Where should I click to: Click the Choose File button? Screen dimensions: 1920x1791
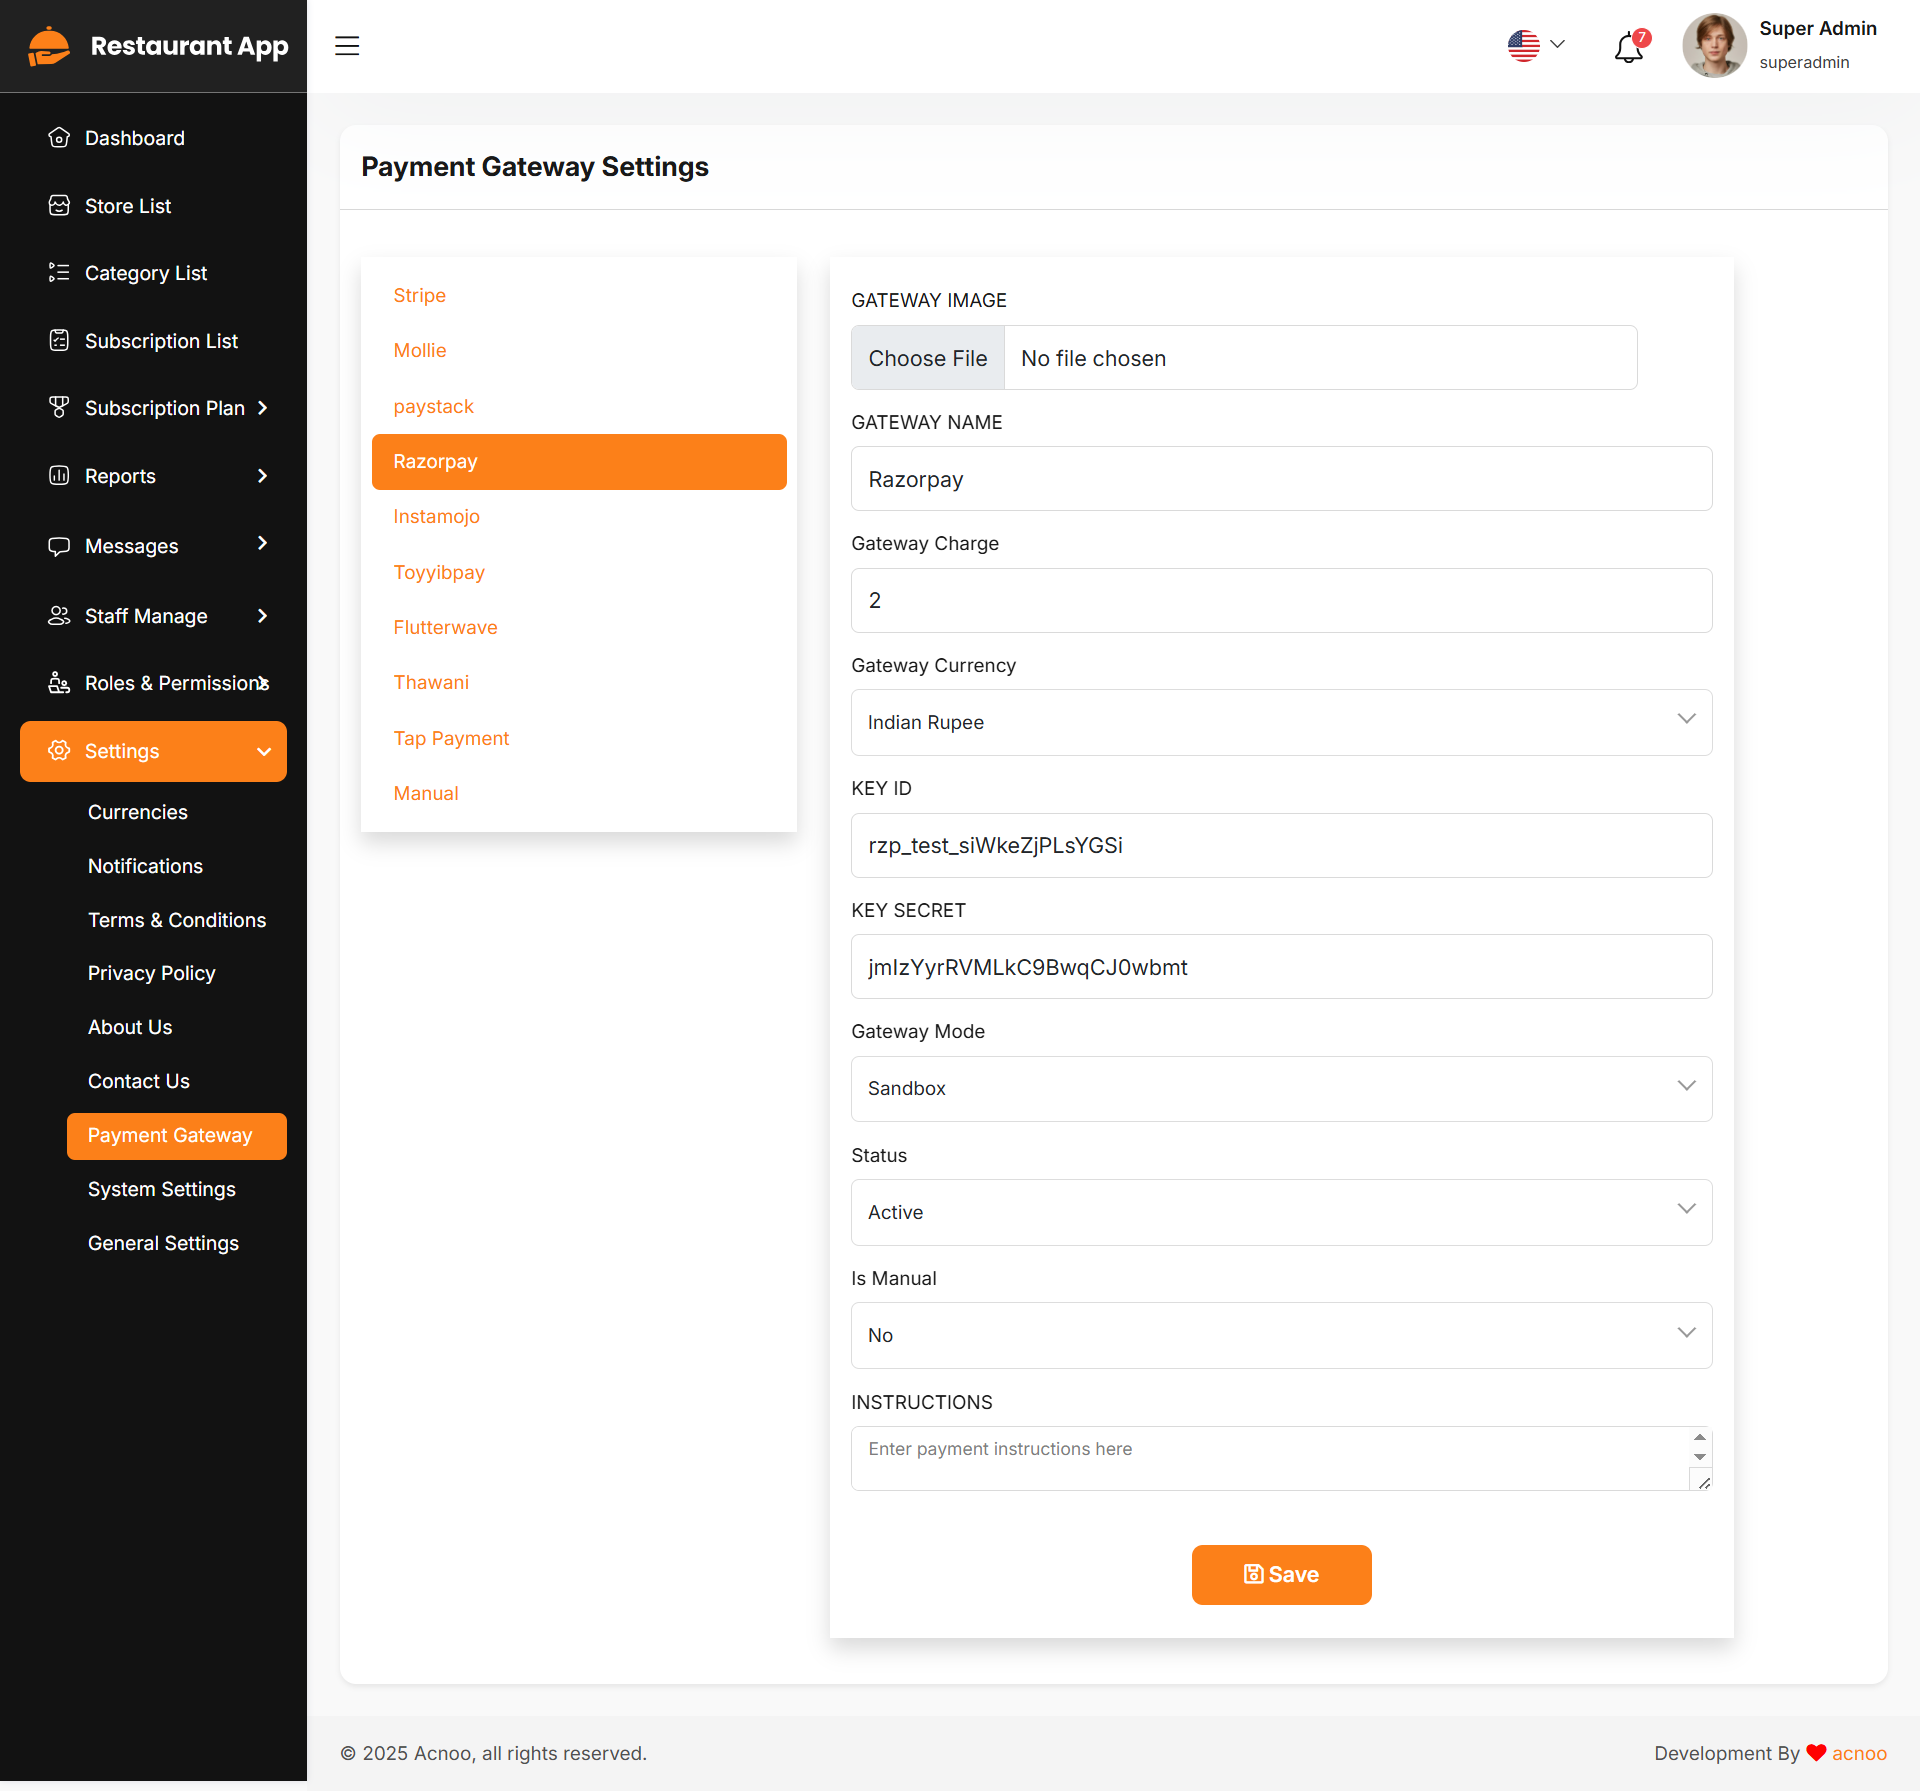click(x=927, y=358)
